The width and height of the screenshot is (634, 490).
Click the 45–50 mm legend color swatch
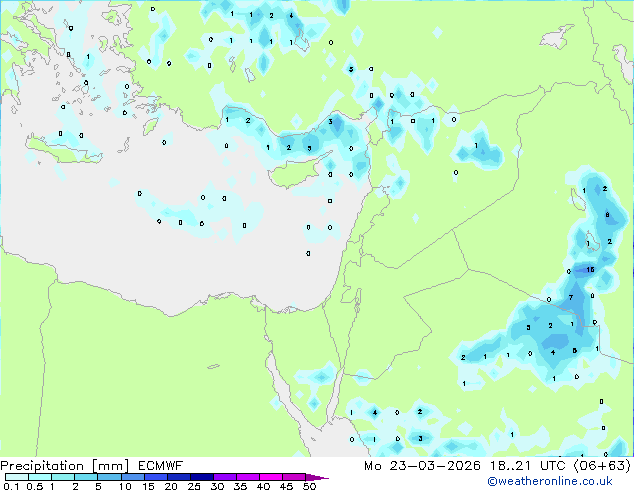(294, 477)
